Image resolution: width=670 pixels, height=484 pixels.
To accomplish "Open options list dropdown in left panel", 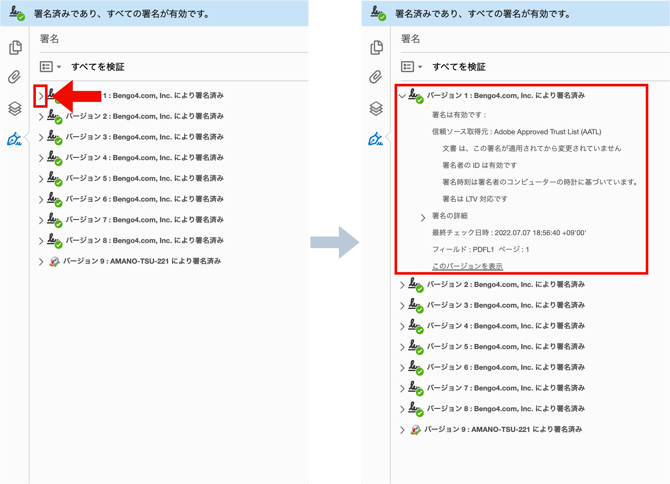I will (50, 67).
